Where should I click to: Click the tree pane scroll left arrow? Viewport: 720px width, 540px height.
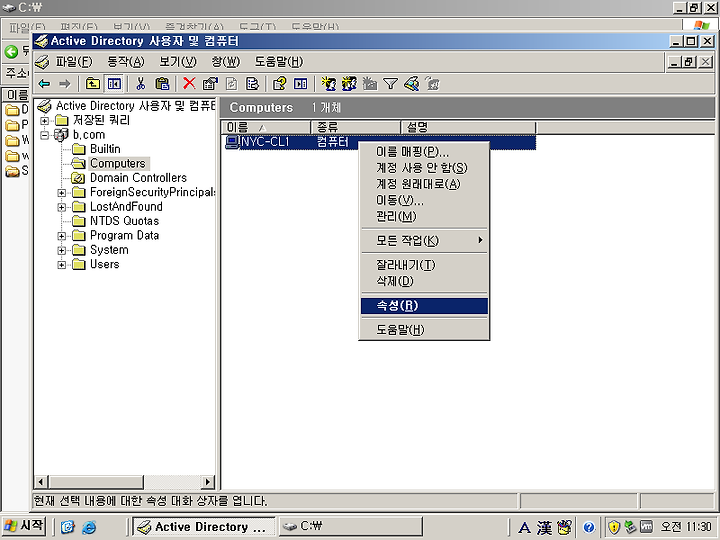(x=40, y=482)
